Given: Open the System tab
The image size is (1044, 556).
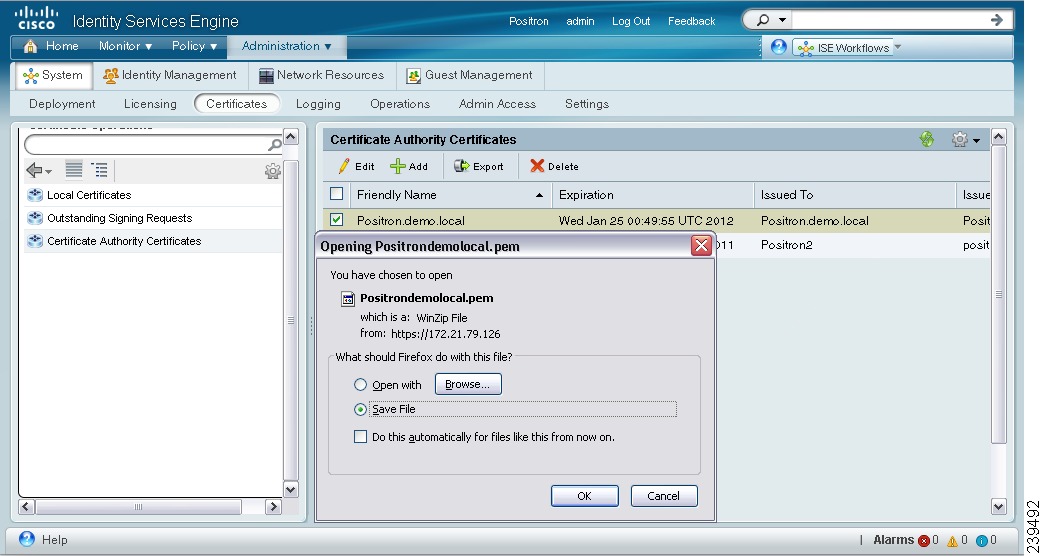Looking at the screenshot, I should click(x=53, y=75).
